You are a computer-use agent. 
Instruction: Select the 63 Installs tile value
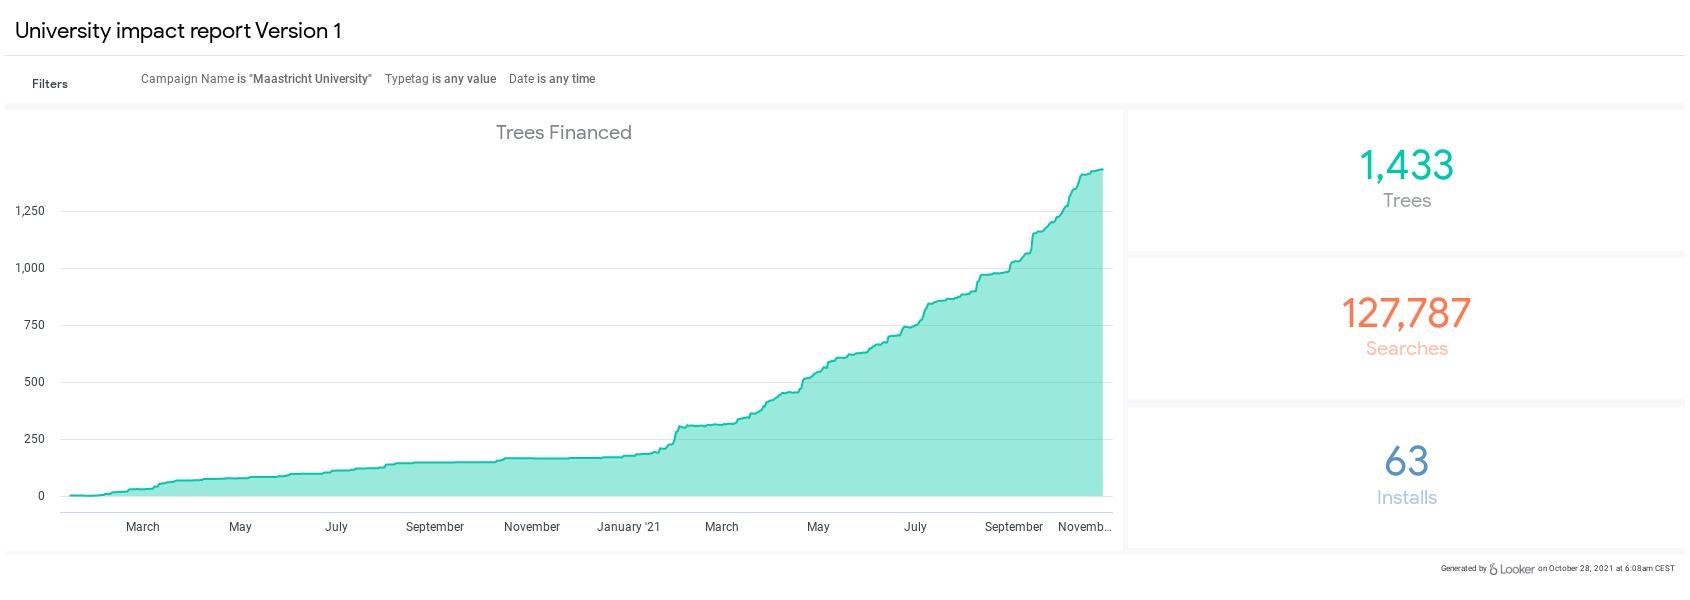pyautogui.click(x=1406, y=461)
